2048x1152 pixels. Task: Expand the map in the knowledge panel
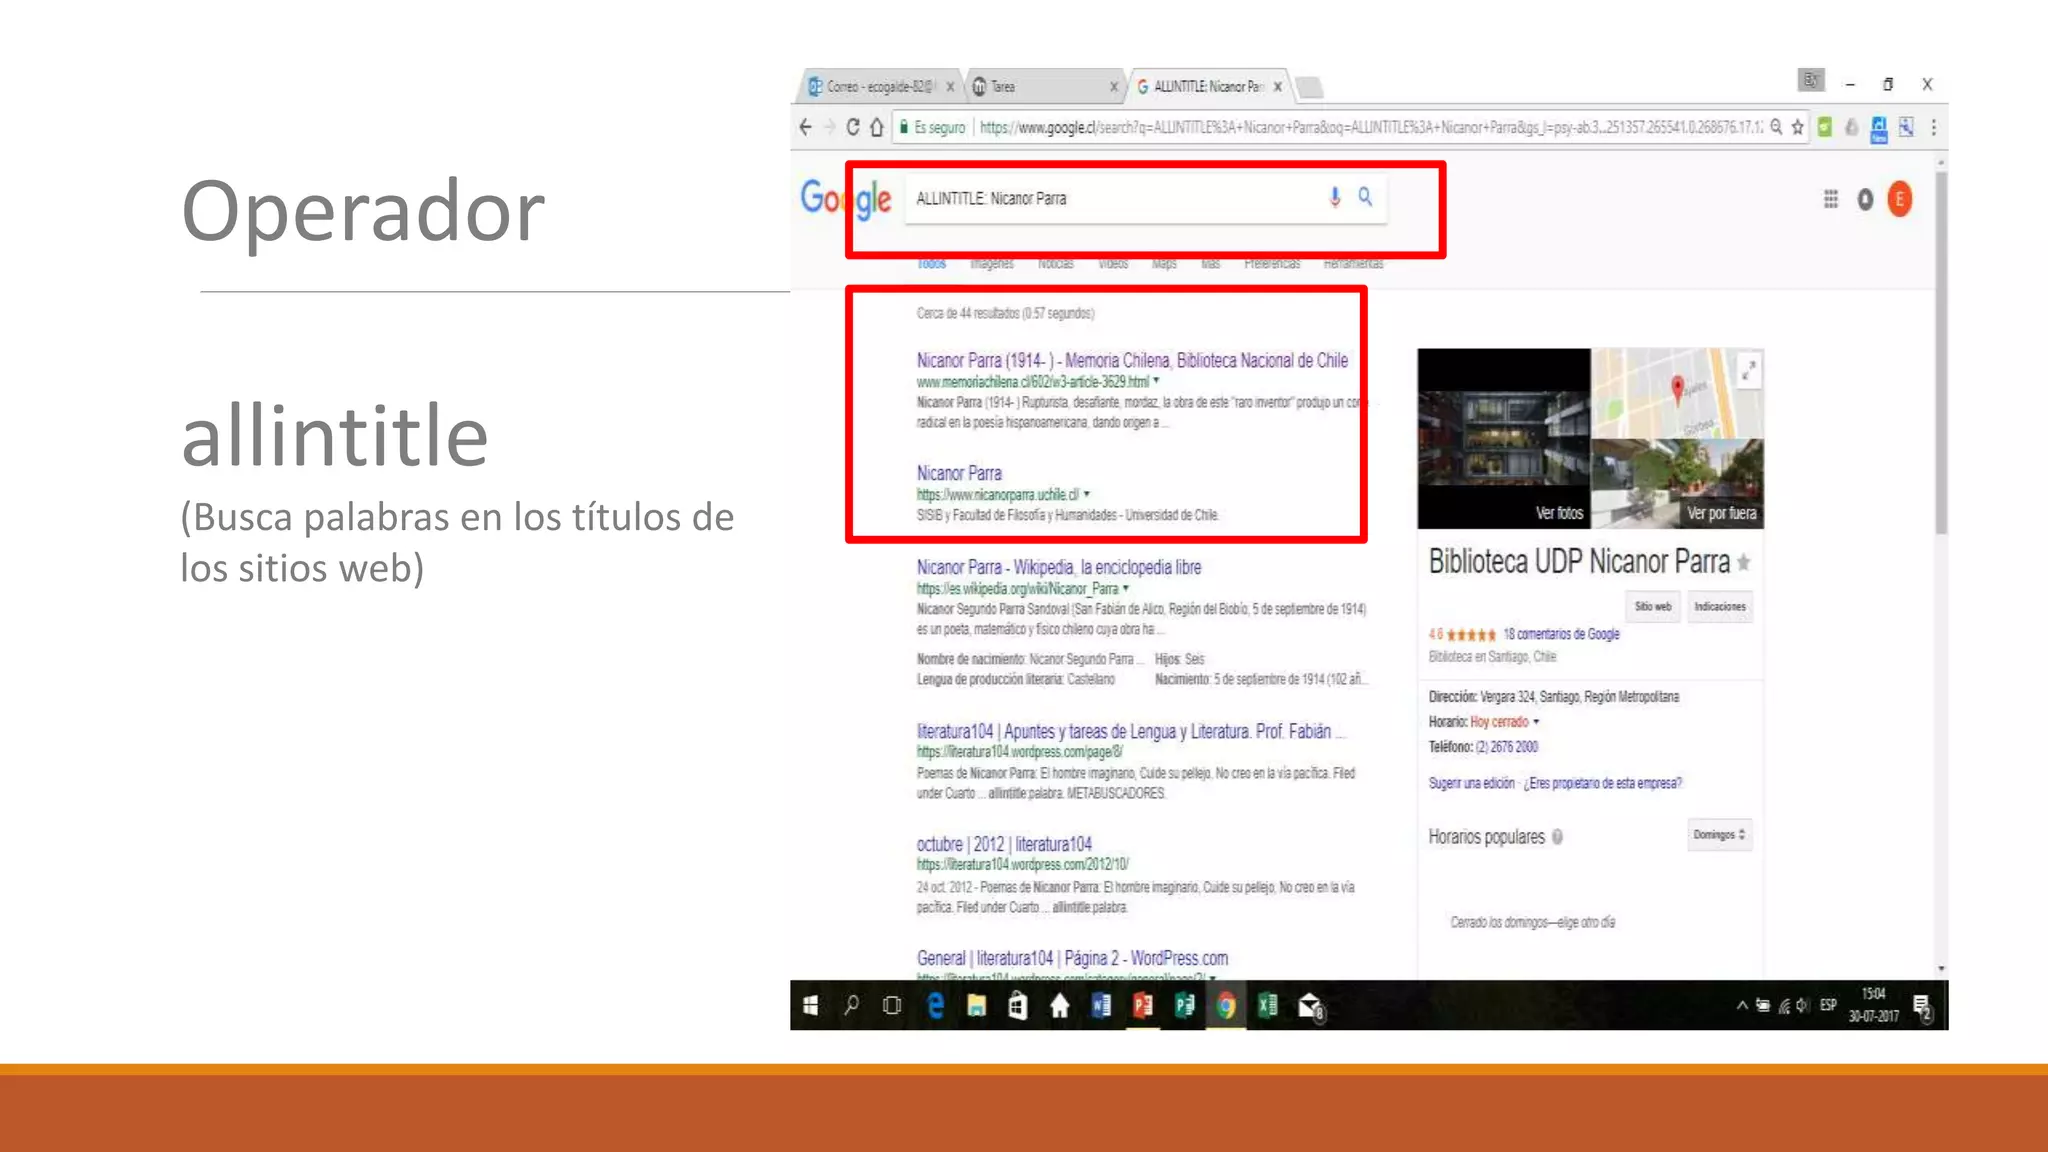(x=1748, y=371)
